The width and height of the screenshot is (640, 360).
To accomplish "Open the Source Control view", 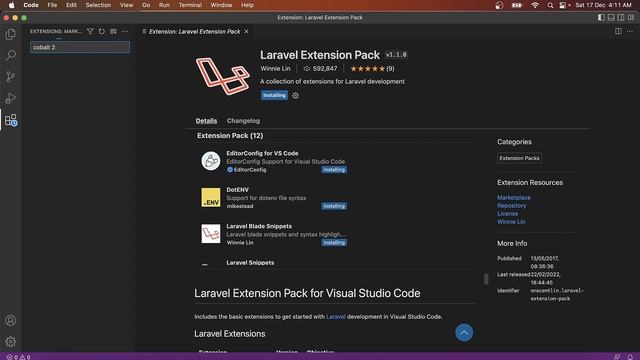I will [11, 77].
